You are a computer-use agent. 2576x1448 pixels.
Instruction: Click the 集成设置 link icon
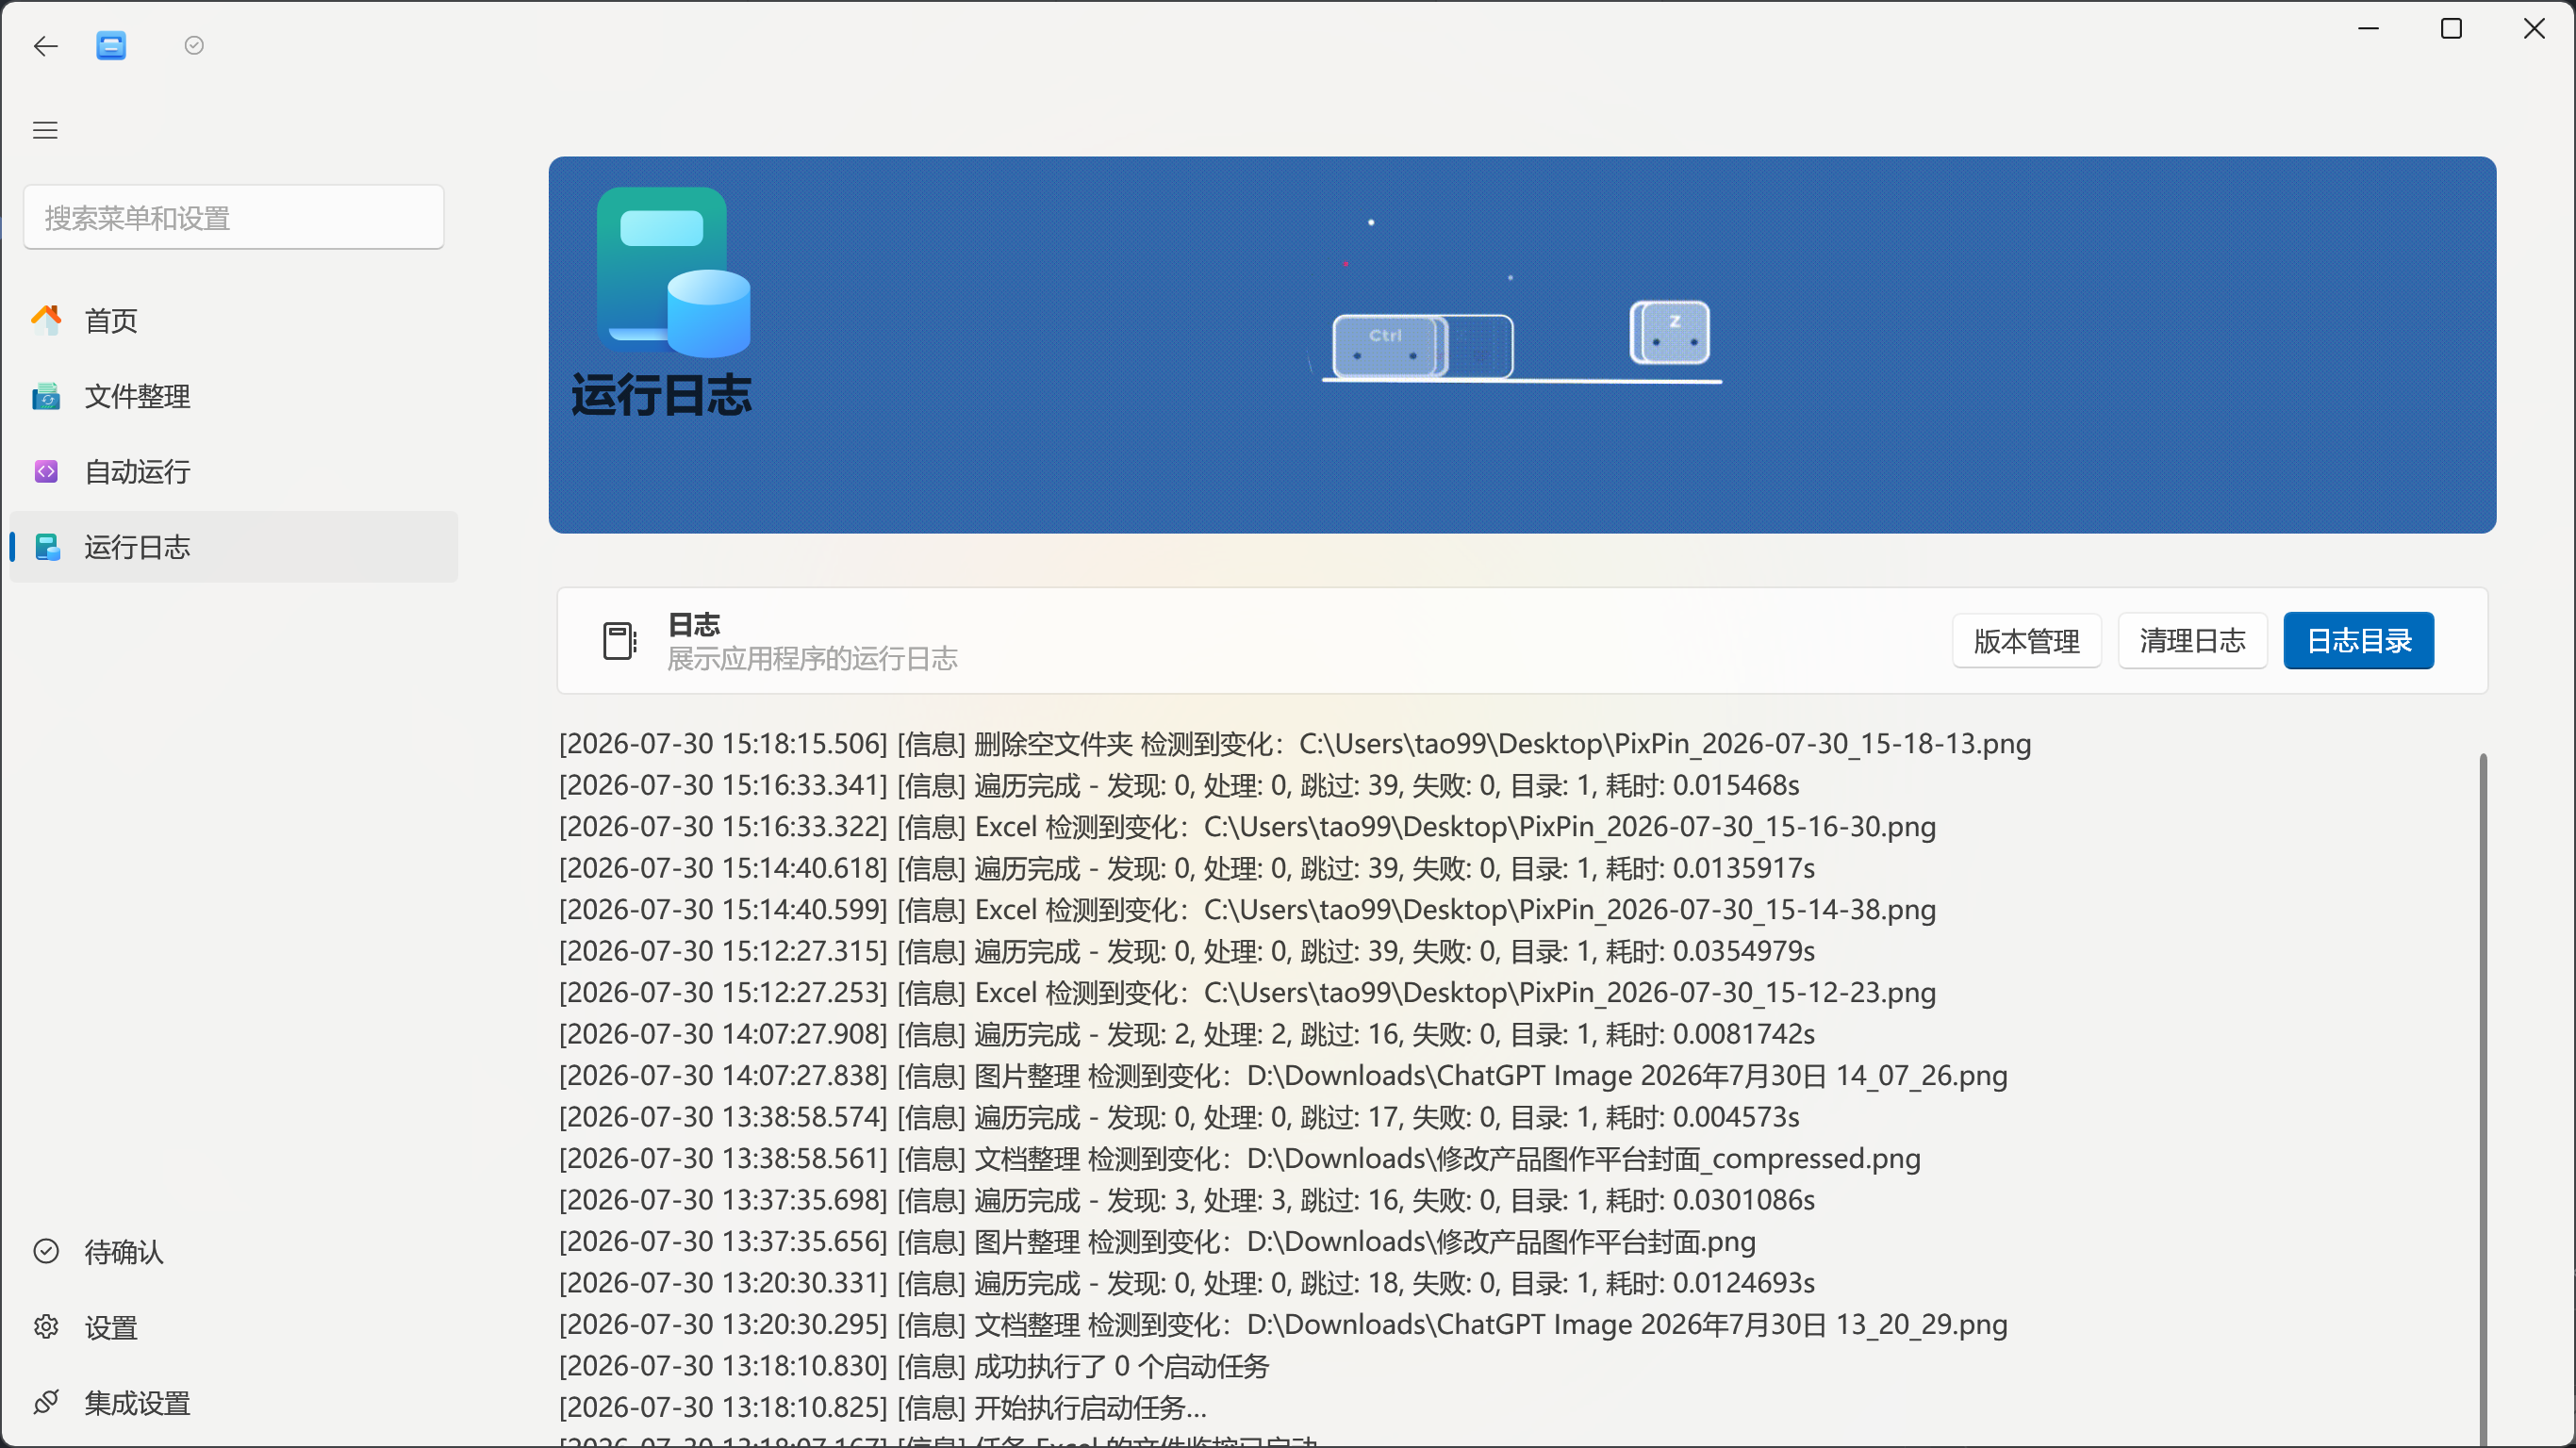click(46, 1402)
